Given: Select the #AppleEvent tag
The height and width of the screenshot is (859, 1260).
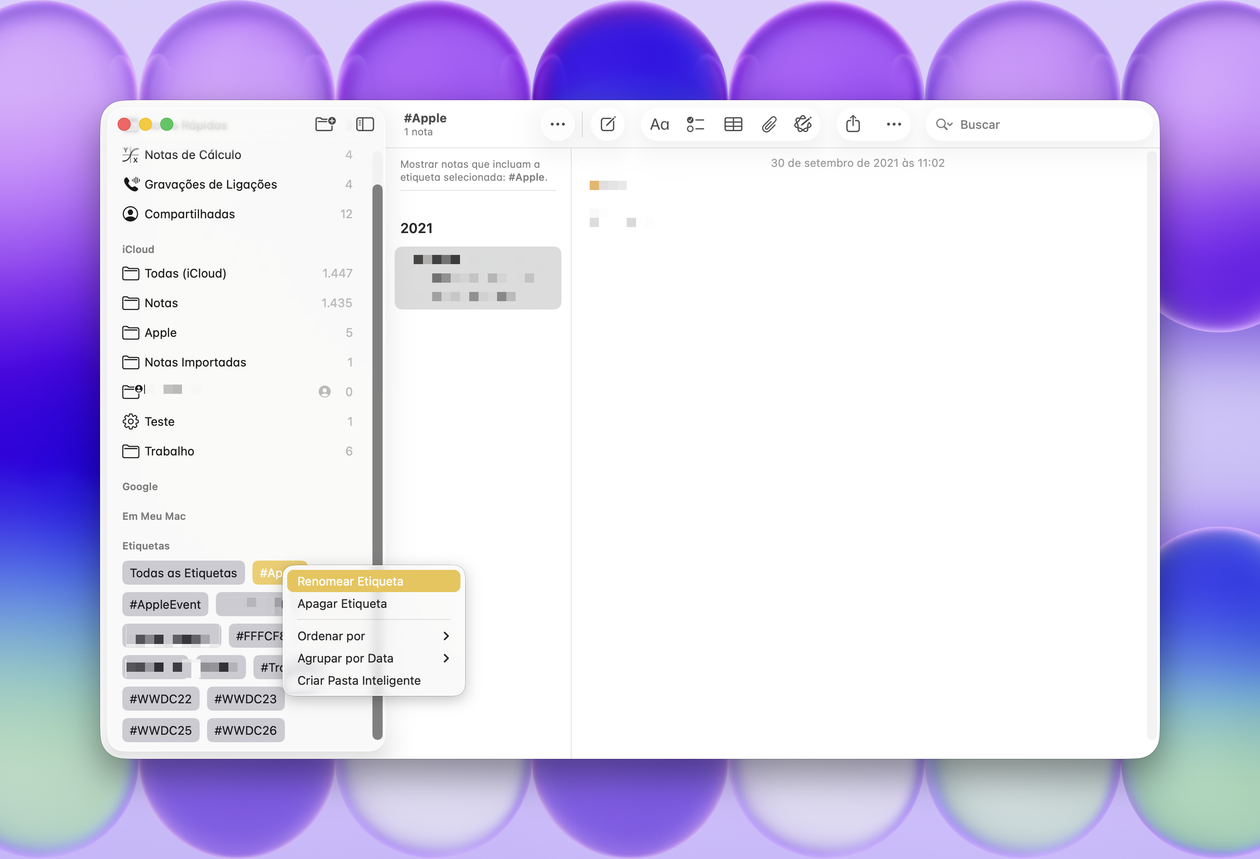Looking at the screenshot, I should (165, 605).
